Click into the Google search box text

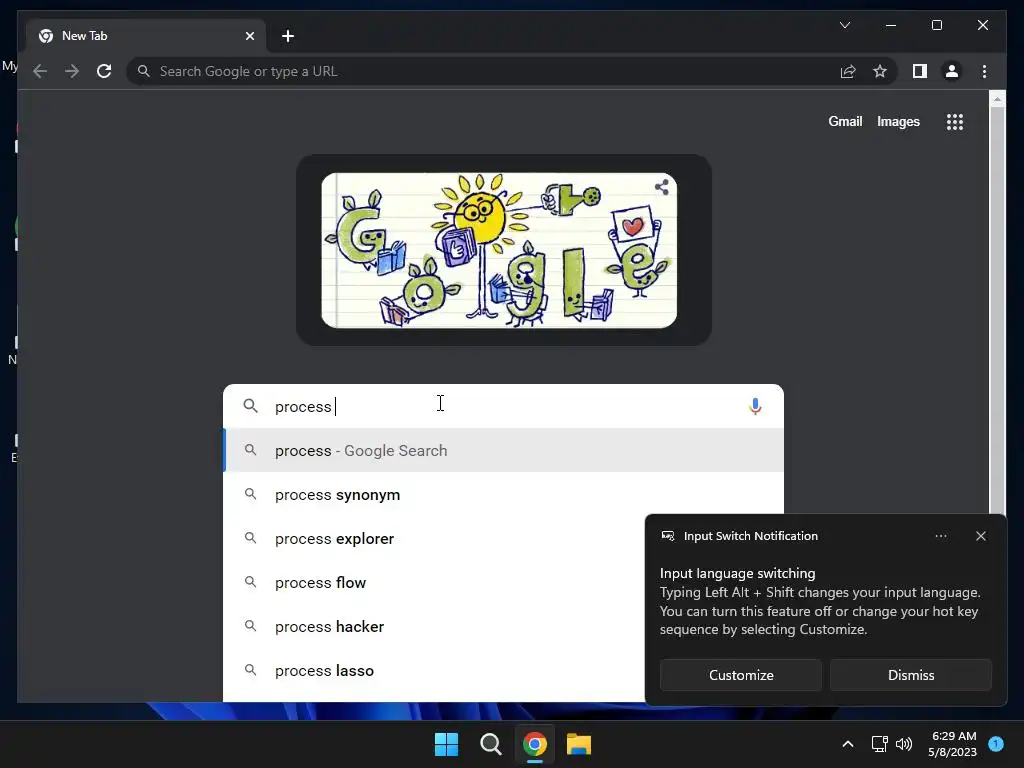(503, 406)
